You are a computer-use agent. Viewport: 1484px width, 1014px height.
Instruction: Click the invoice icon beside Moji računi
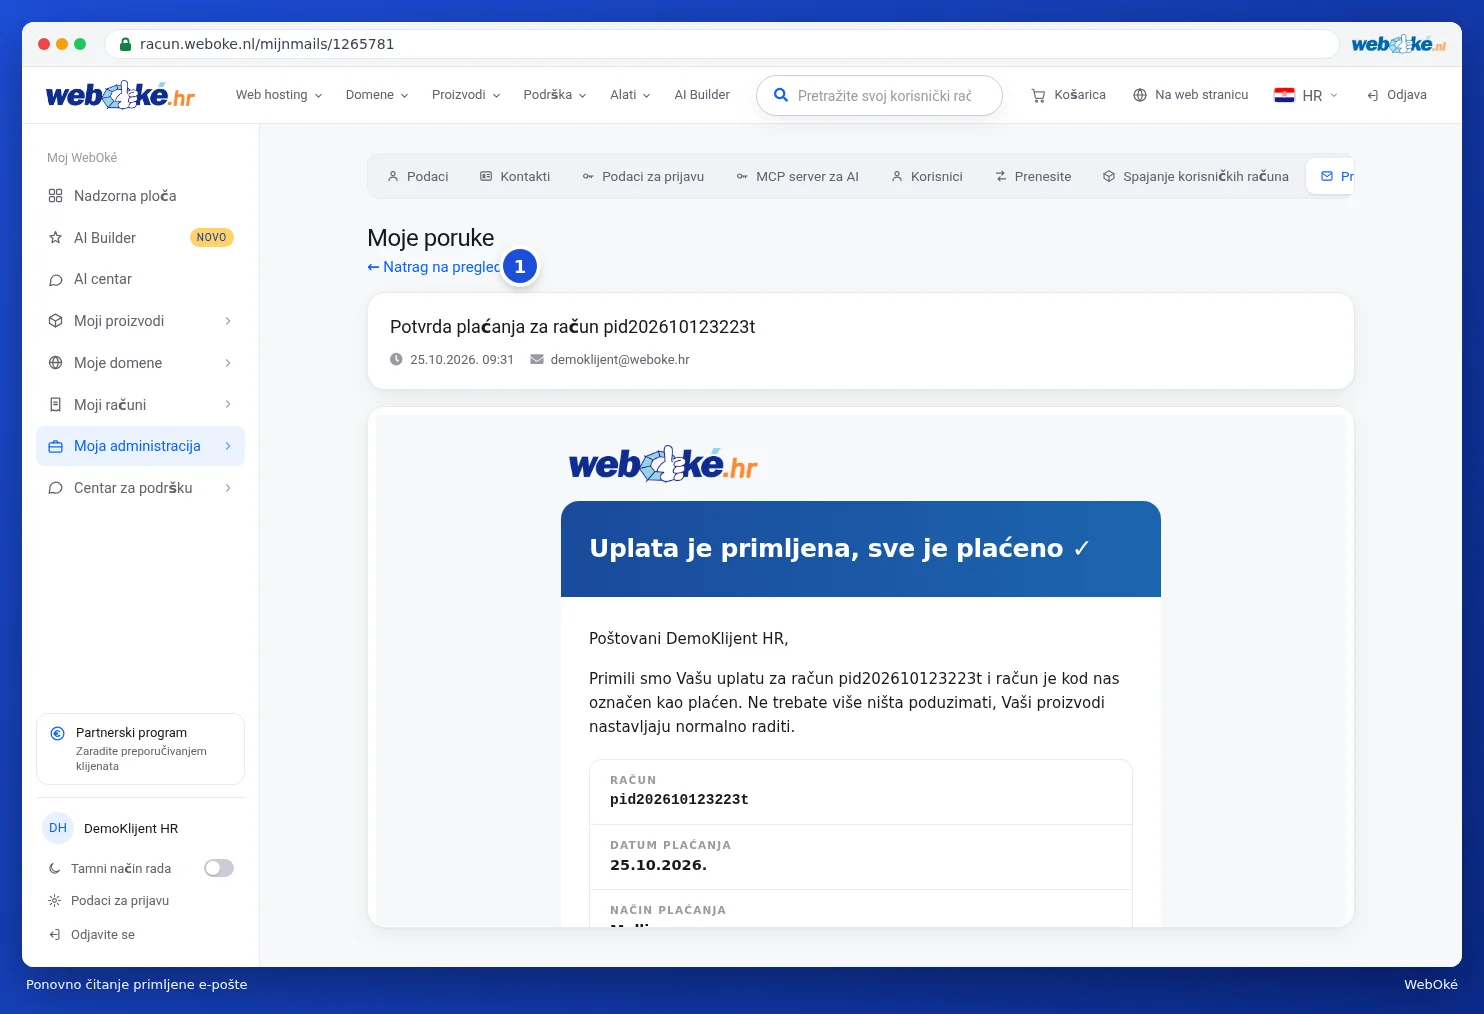point(56,405)
